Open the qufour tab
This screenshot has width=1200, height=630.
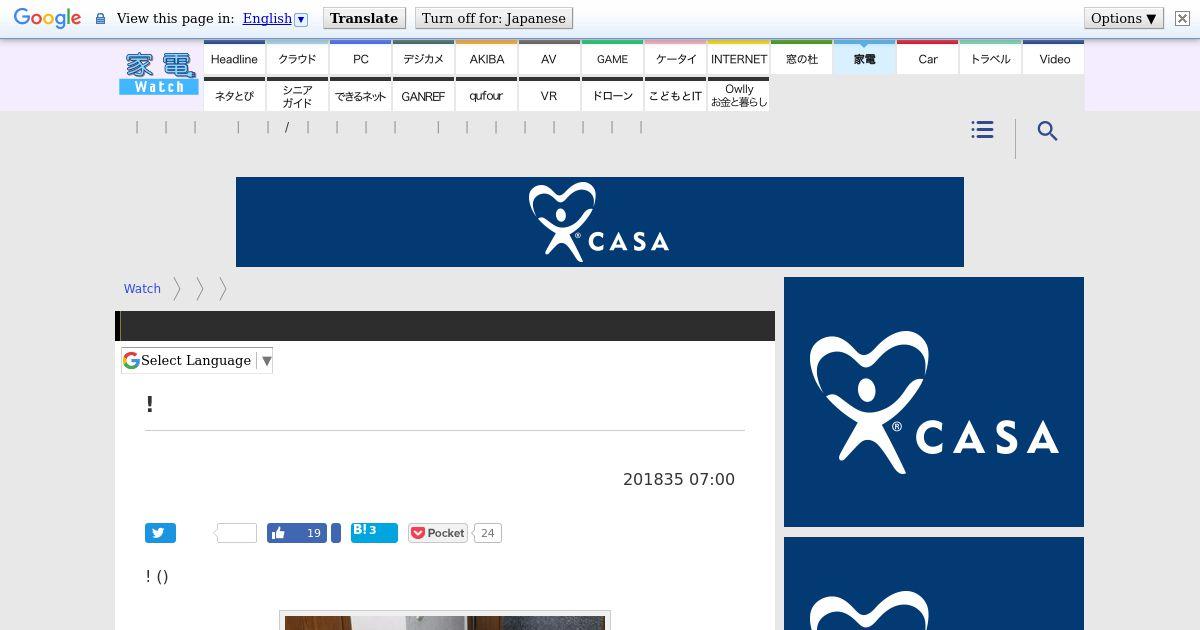coord(486,95)
